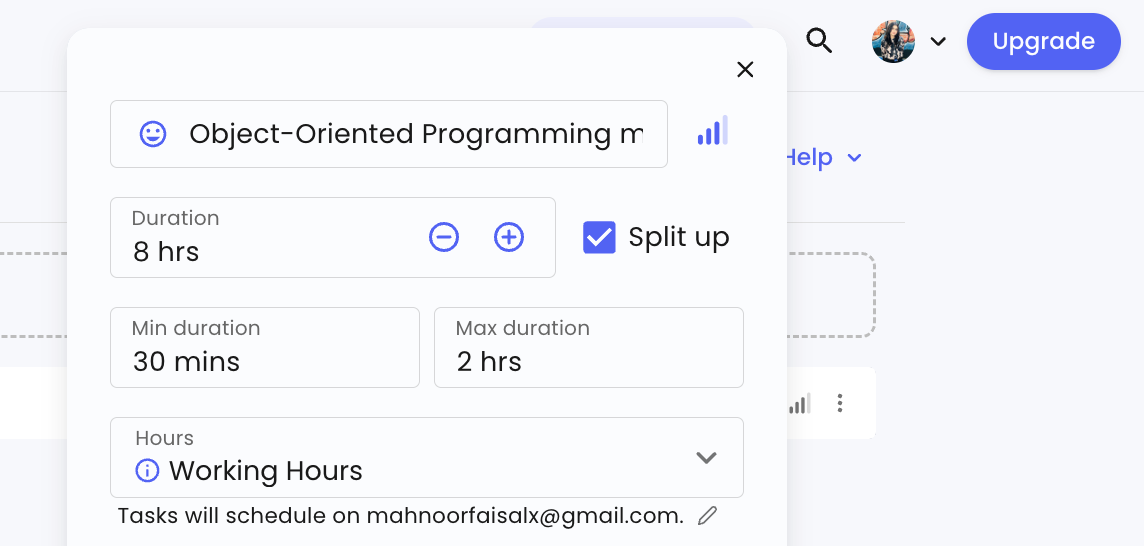This screenshot has width=1144, height=546.
Task: Click the Upgrade button
Action: pos(1043,41)
